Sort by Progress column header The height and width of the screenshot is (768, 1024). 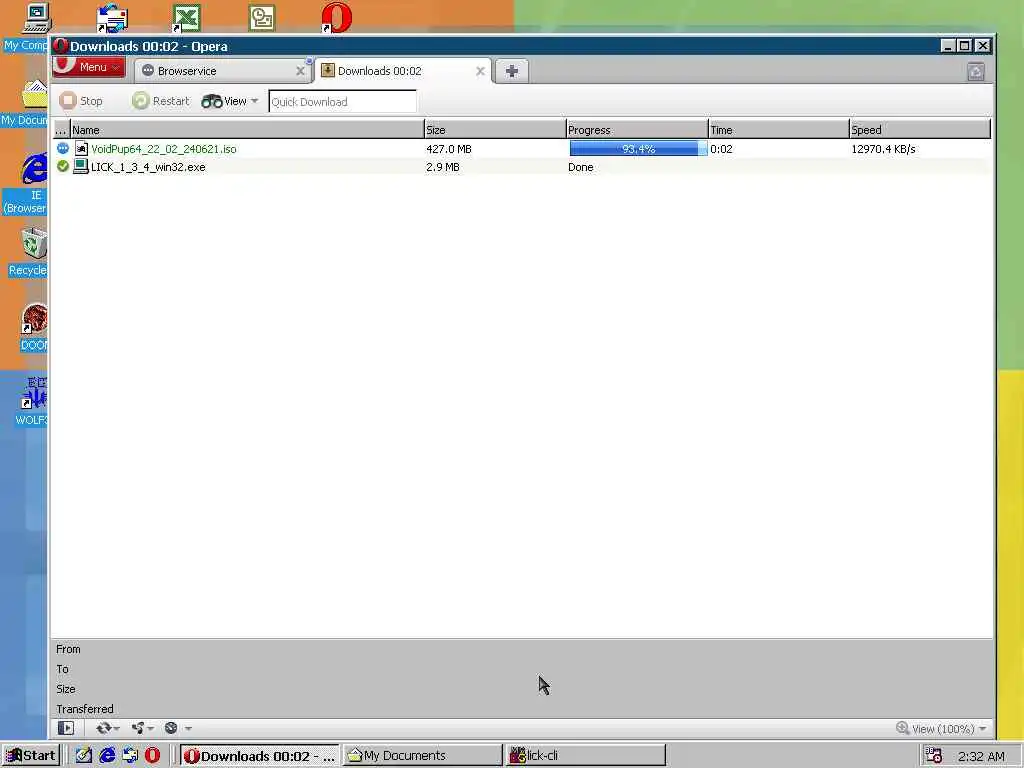[x=637, y=129]
